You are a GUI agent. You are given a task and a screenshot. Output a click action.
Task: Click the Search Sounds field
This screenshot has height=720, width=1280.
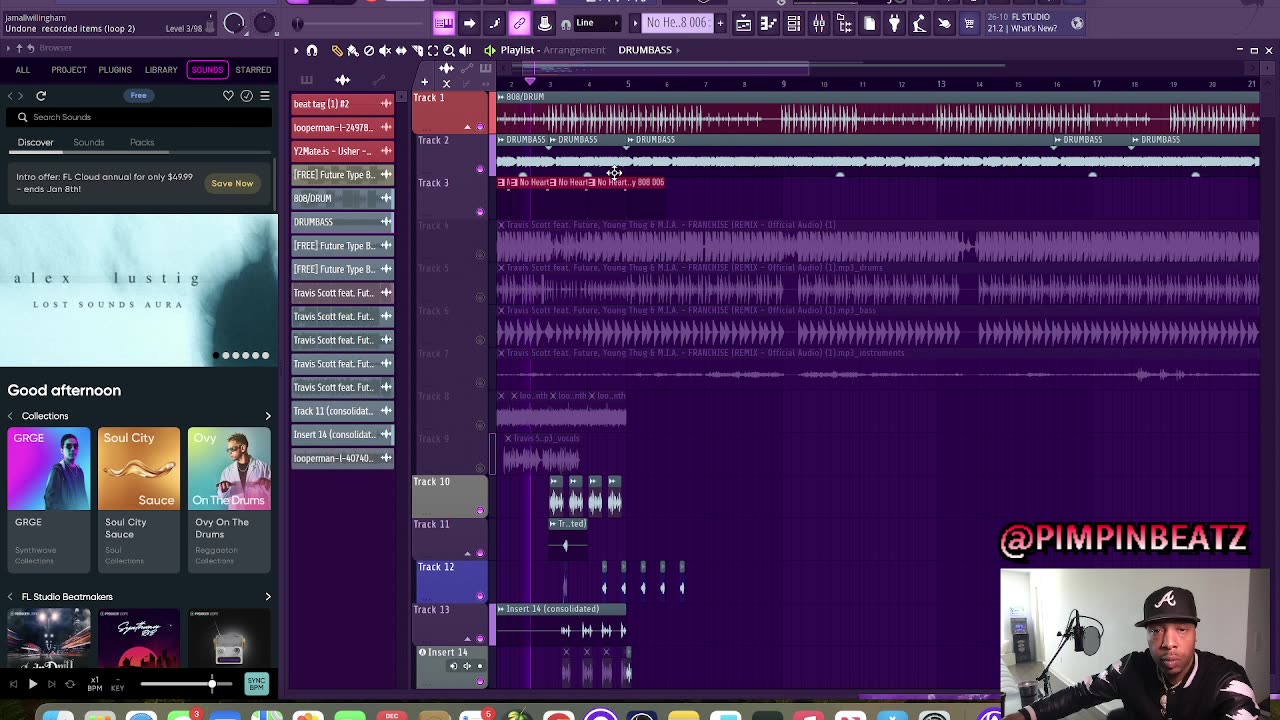click(x=139, y=117)
